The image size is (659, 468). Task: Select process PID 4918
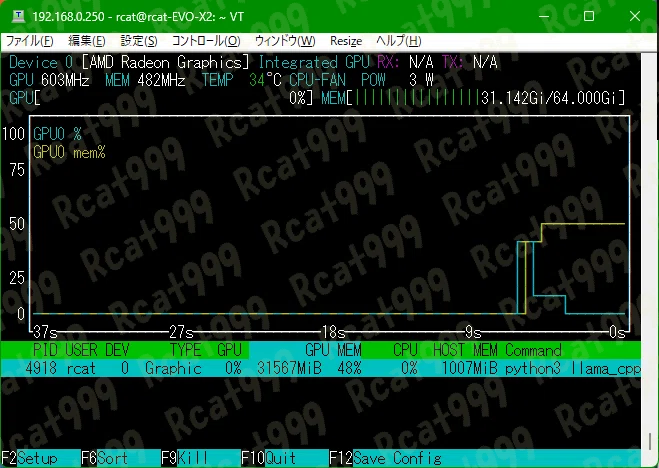(x=321, y=368)
